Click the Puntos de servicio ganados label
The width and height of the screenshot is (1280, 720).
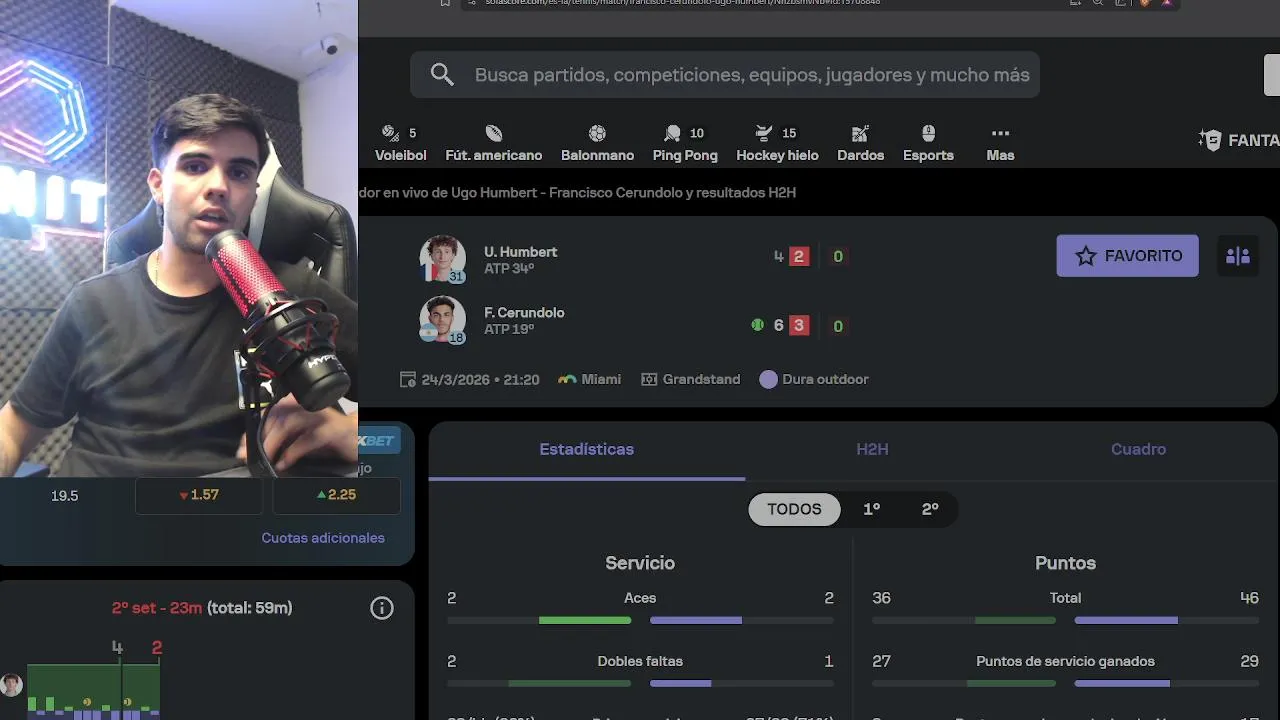click(x=1065, y=661)
